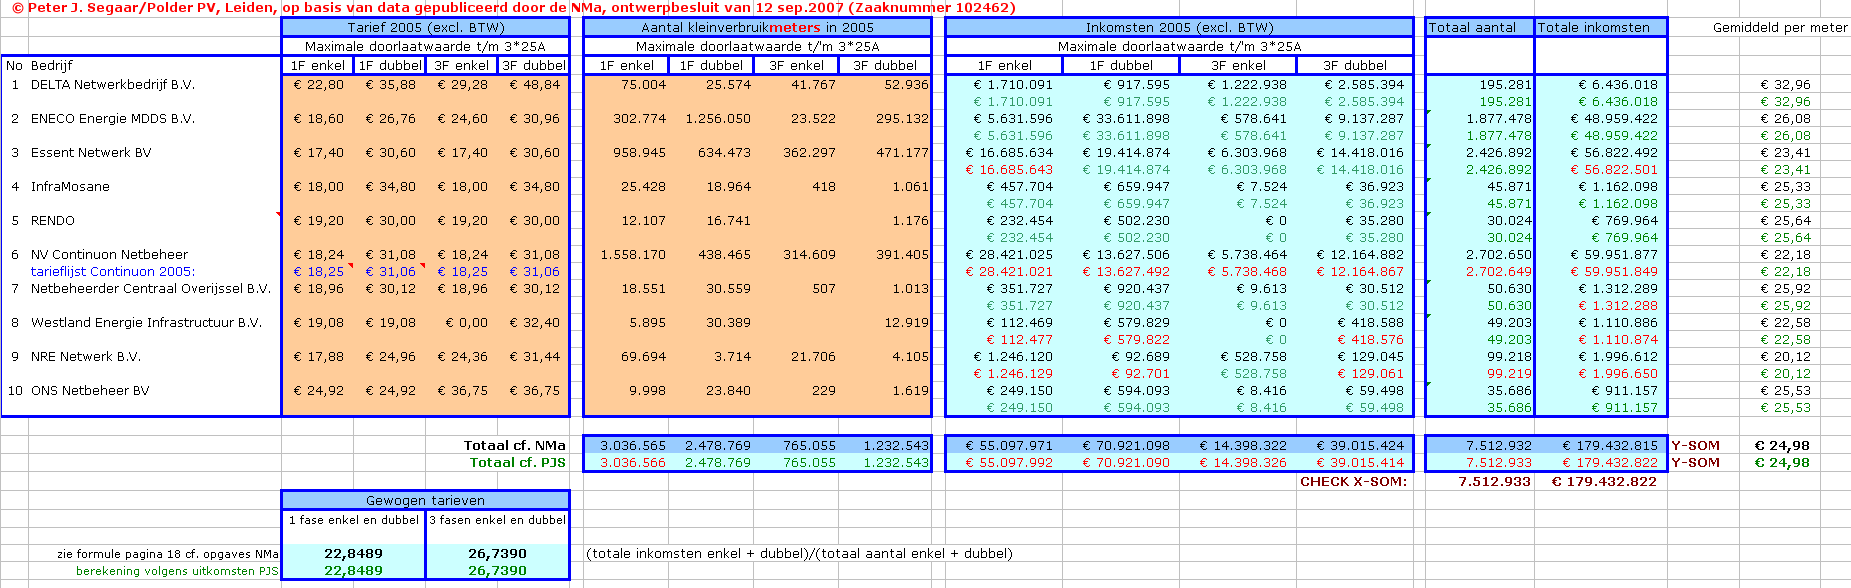Click DELTA's tariff cell "€ 22,80"
1851x588 pixels.
tap(318, 85)
